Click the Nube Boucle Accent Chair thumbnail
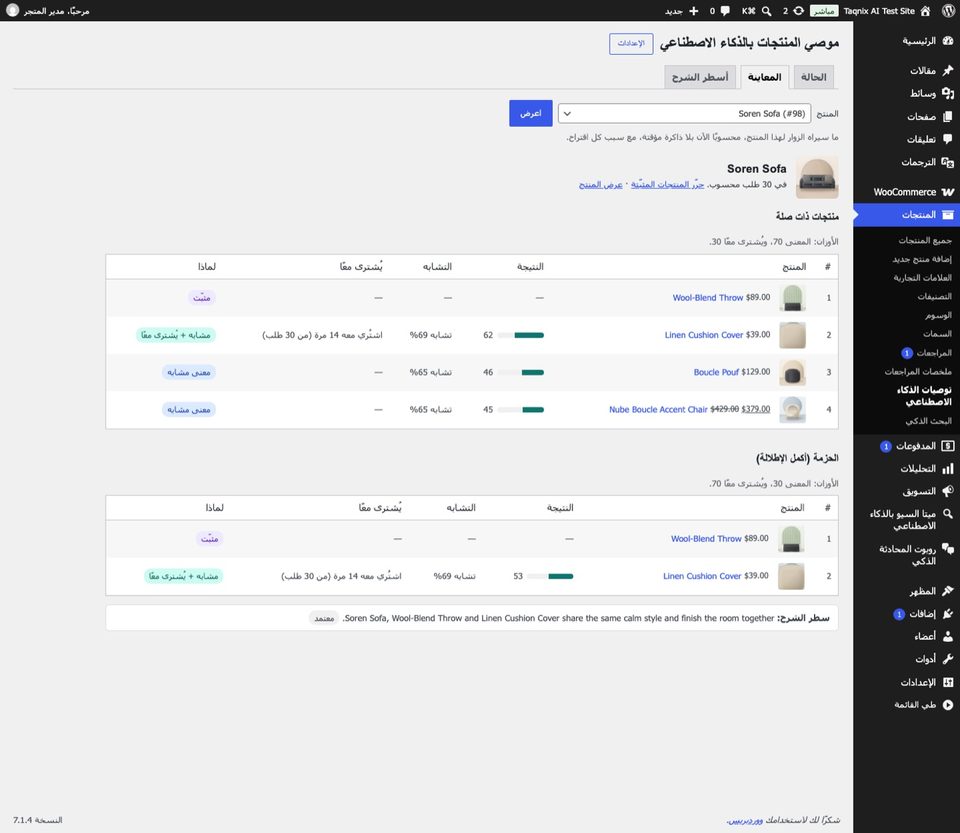 coord(792,410)
